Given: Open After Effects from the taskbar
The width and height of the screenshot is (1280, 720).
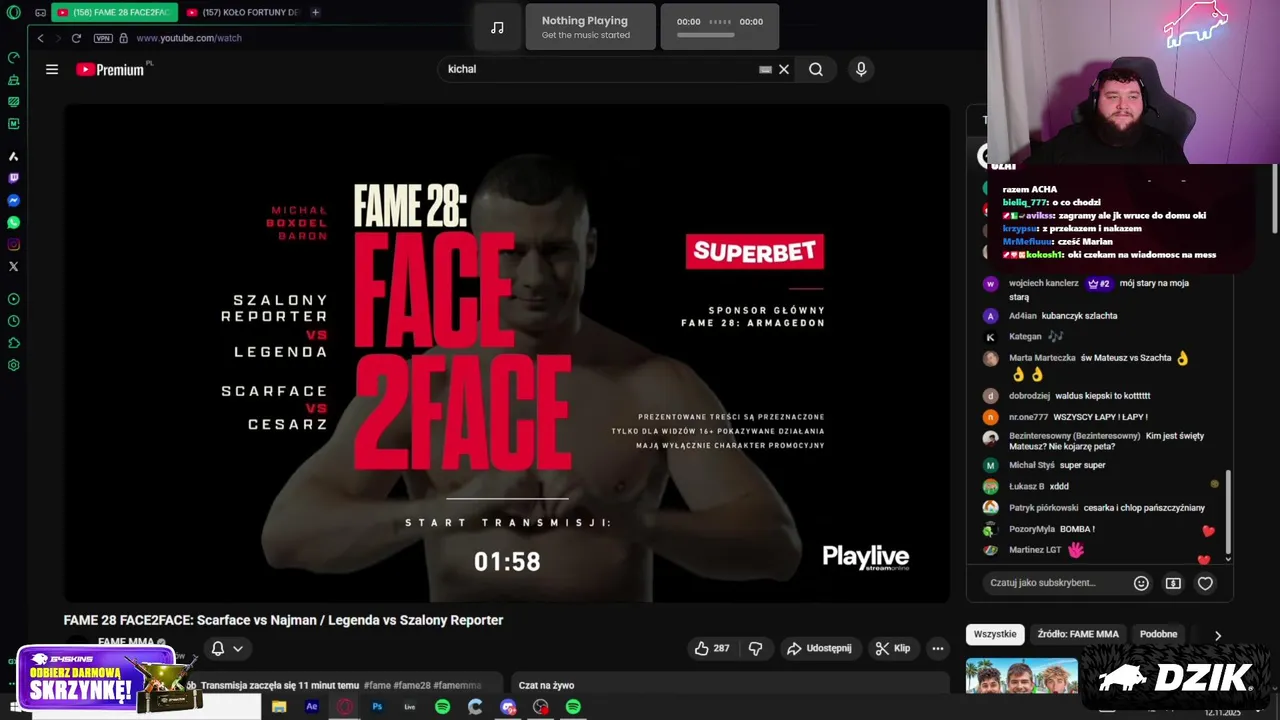Looking at the screenshot, I should click(312, 707).
